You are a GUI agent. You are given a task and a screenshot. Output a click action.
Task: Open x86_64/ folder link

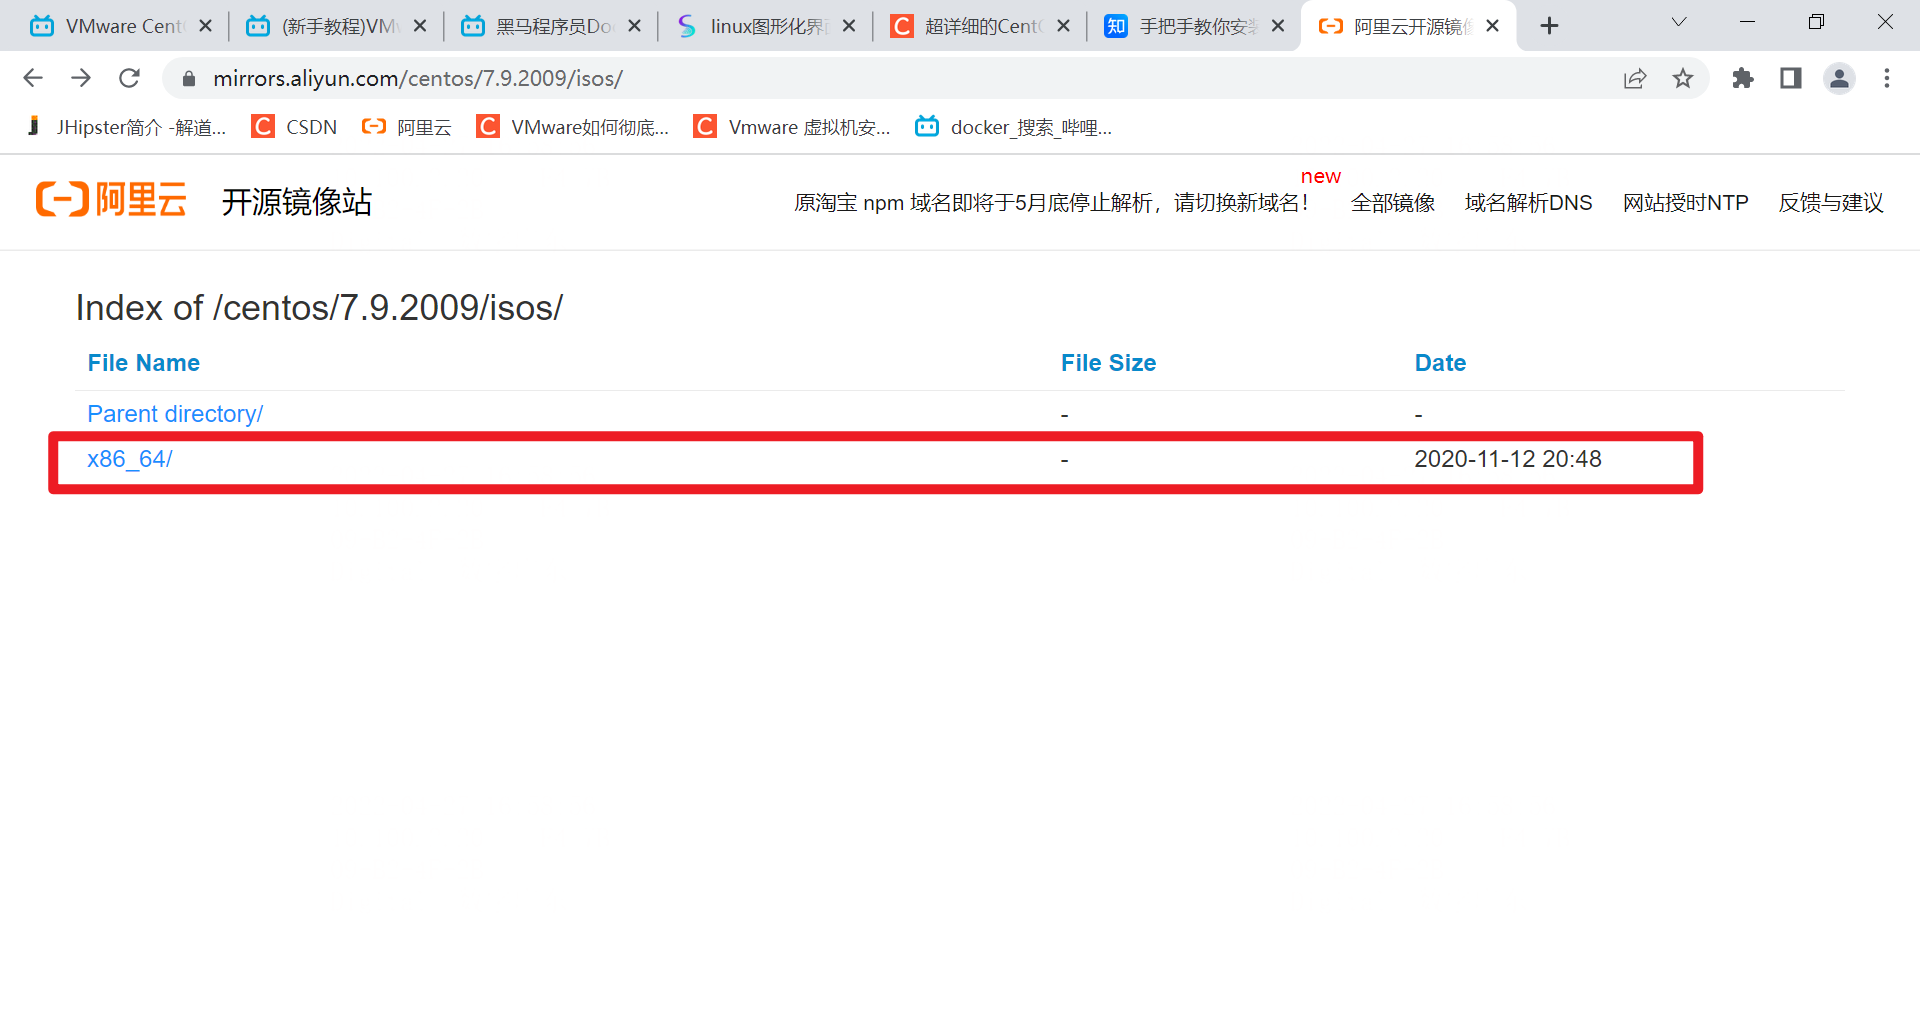[x=130, y=459]
